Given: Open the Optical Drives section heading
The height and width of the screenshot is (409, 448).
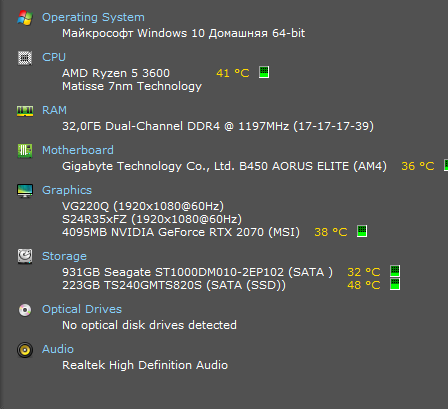Looking at the screenshot, I should (82, 309).
